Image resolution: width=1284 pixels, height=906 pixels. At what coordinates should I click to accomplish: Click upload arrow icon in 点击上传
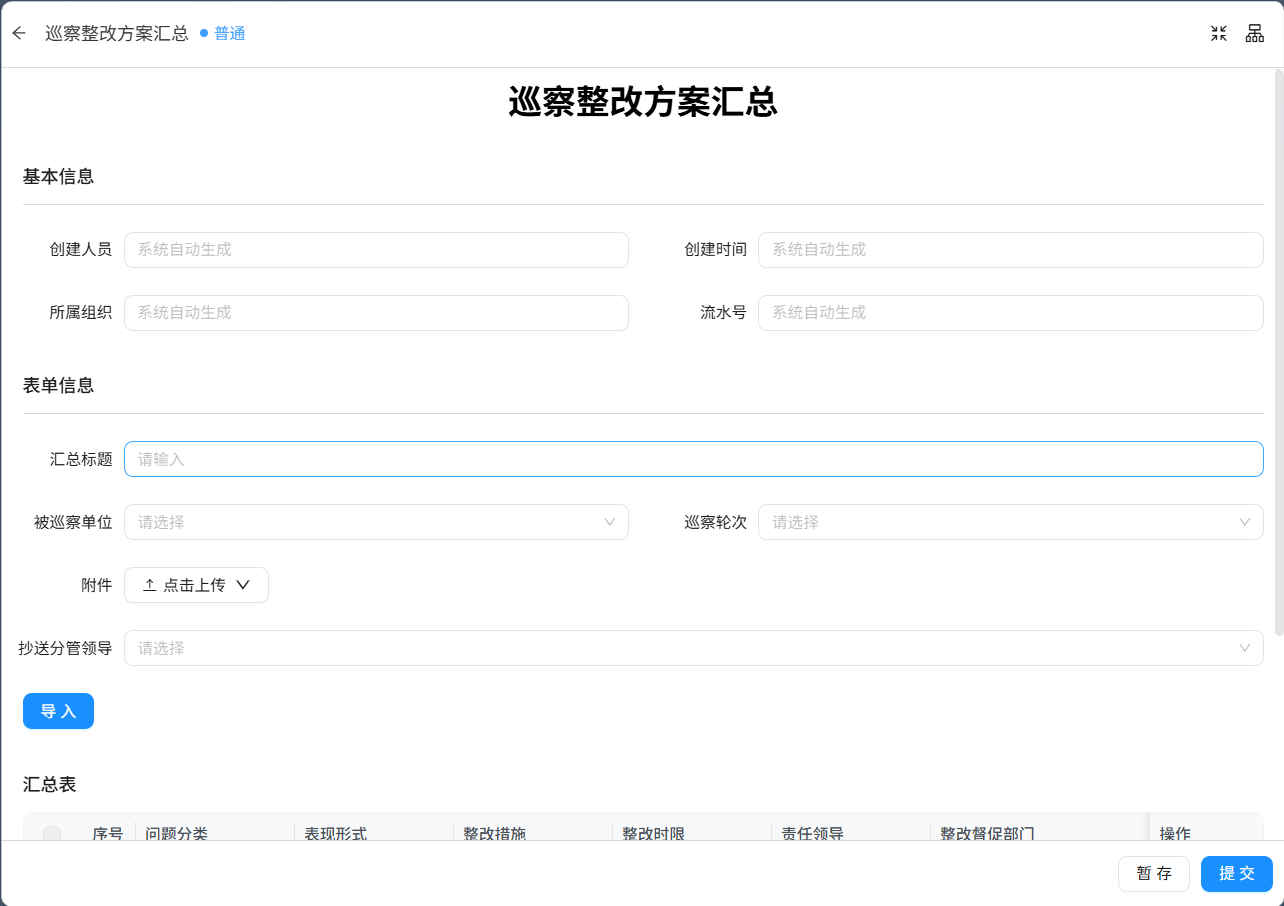[x=150, y=586]
